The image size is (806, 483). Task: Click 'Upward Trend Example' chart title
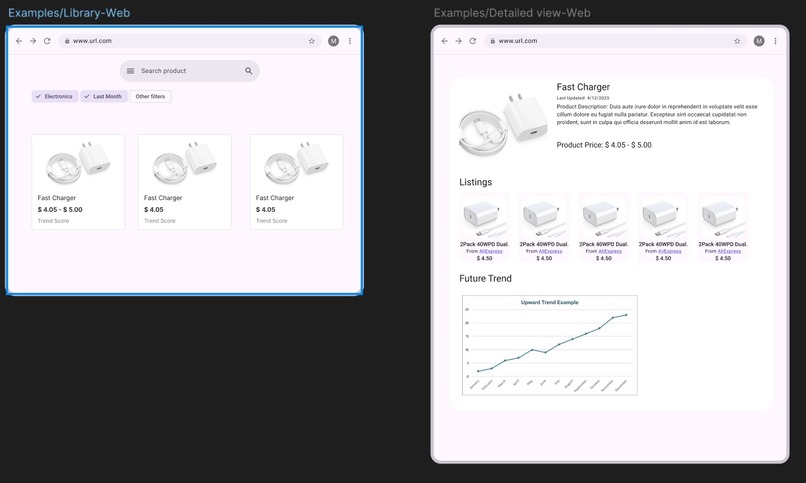tap(549, 303)
